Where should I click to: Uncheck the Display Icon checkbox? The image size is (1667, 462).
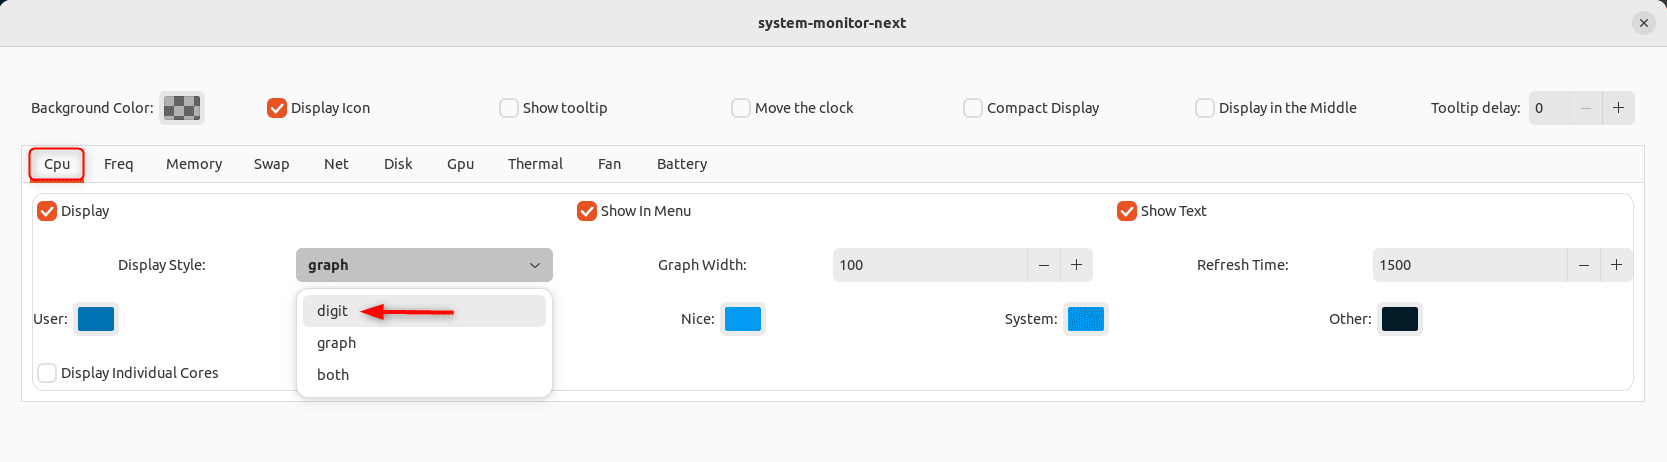(x=277, y=108)
